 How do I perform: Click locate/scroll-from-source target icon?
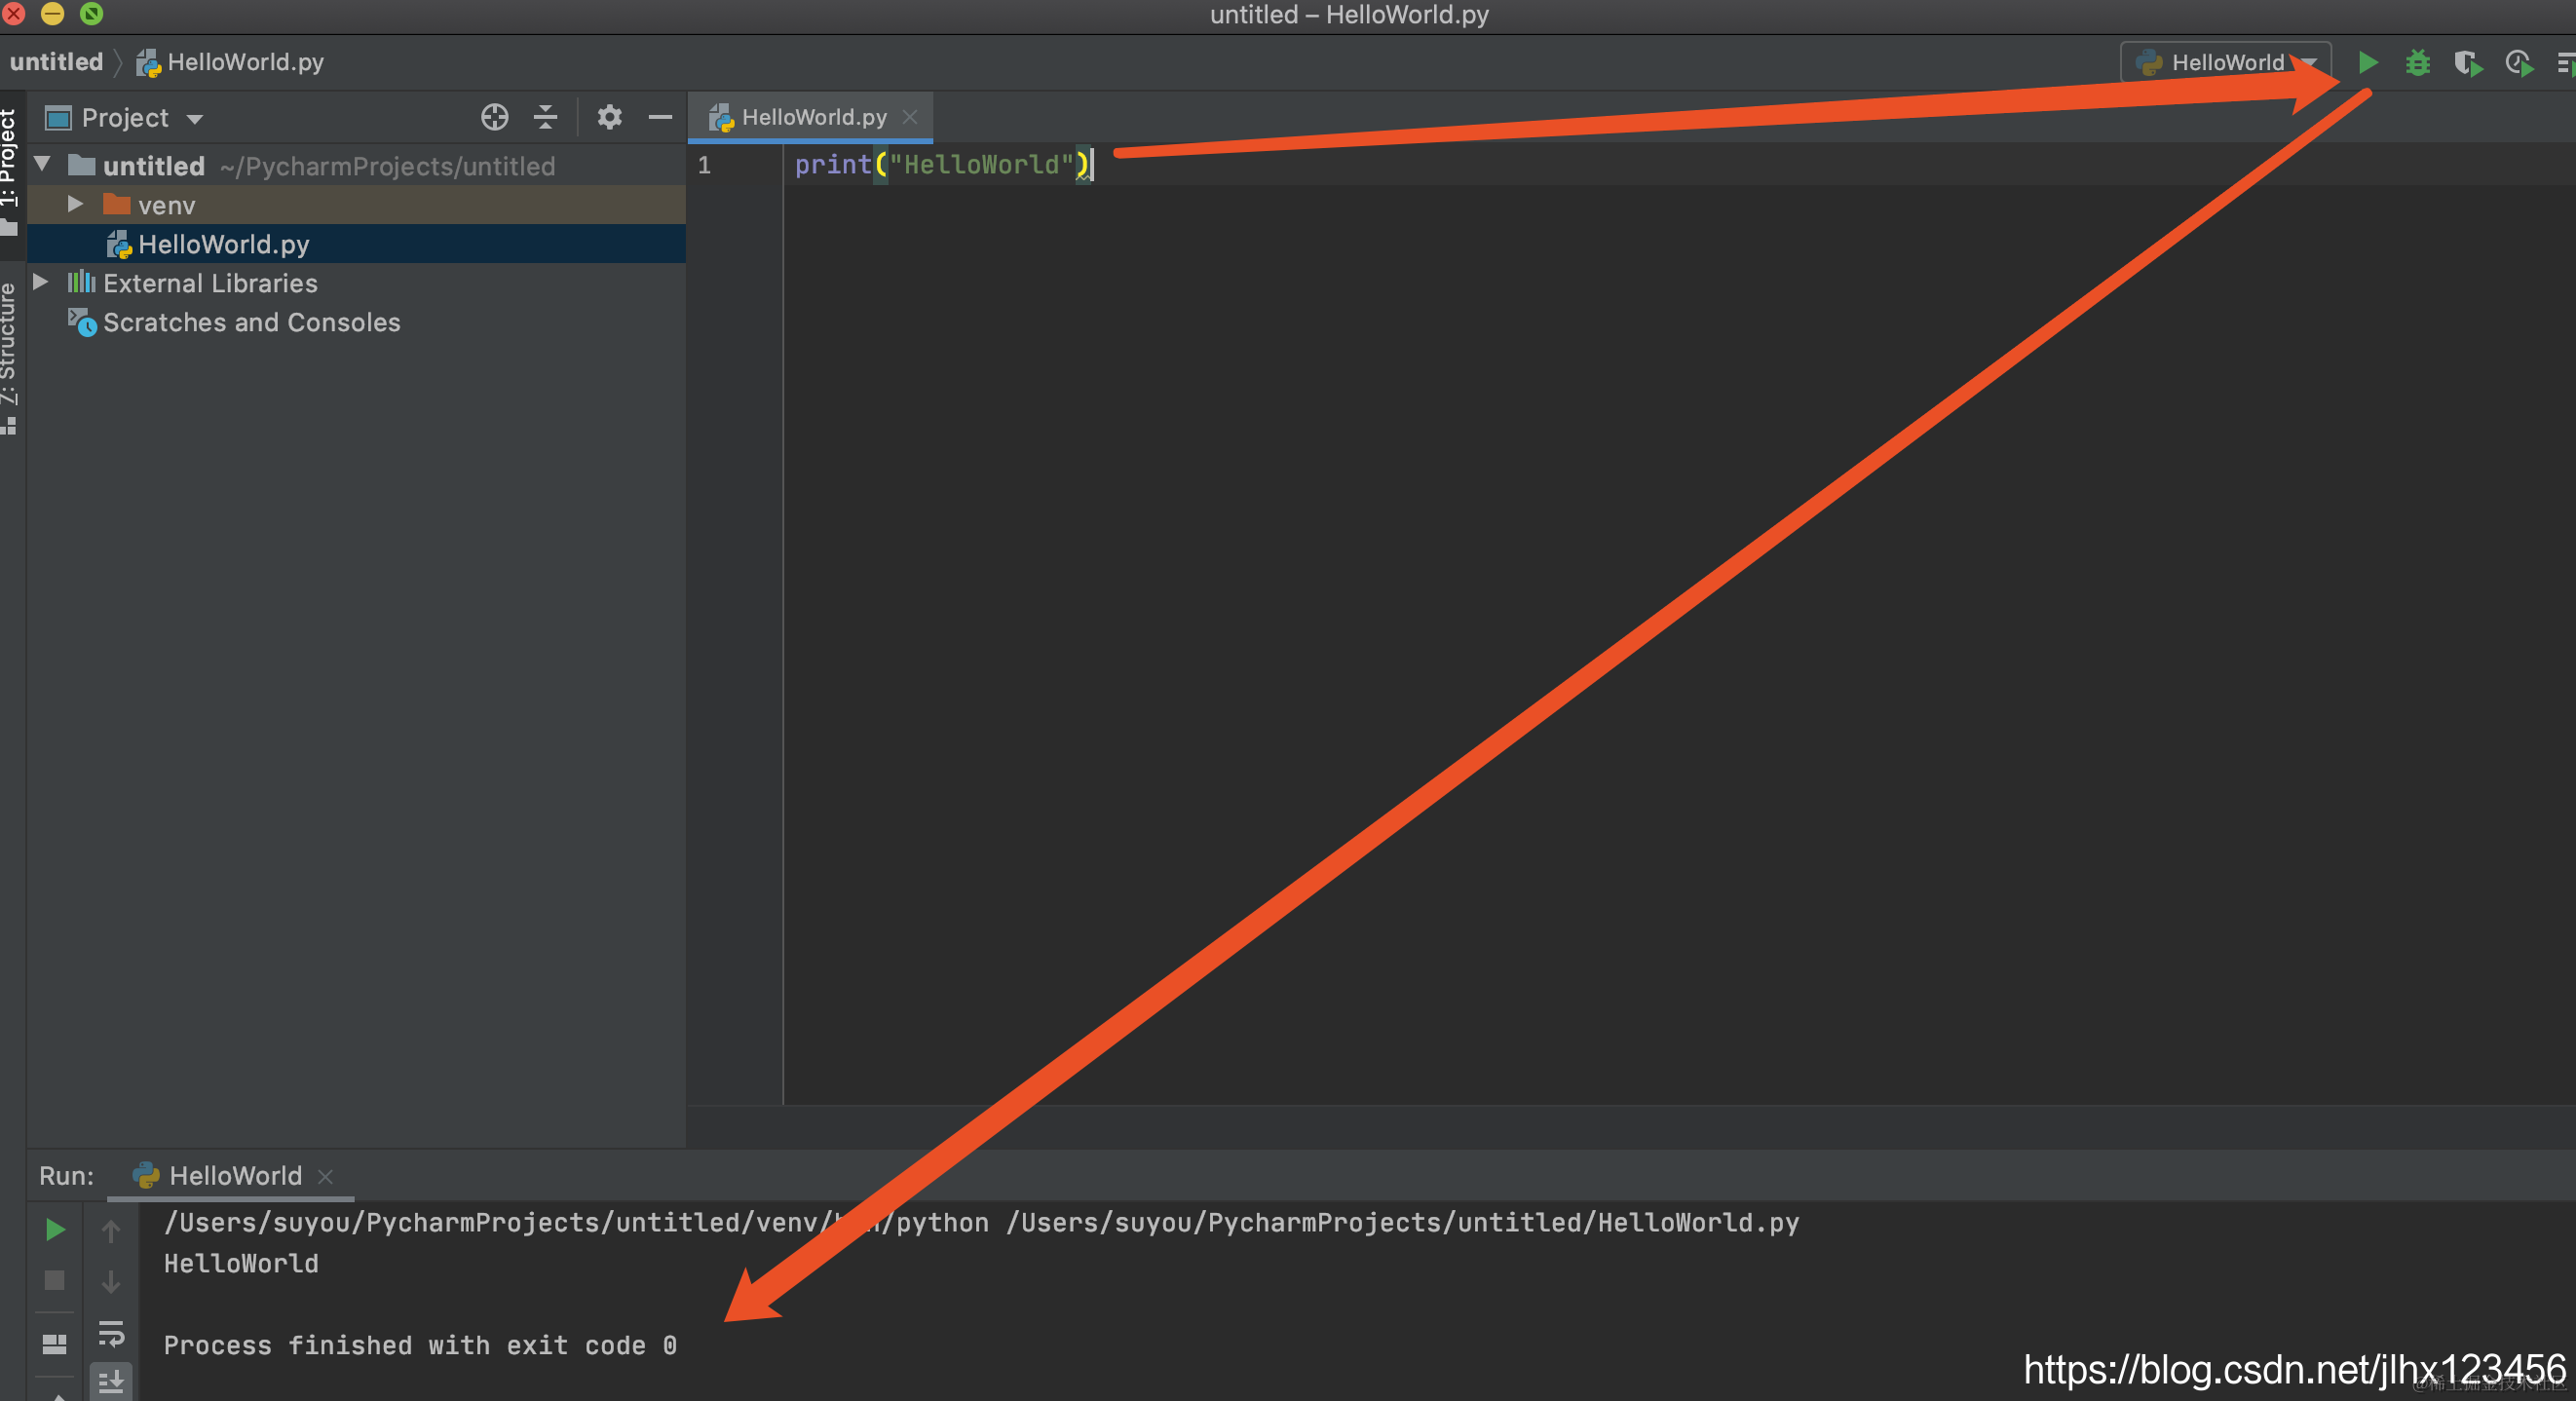click(494, 118)
